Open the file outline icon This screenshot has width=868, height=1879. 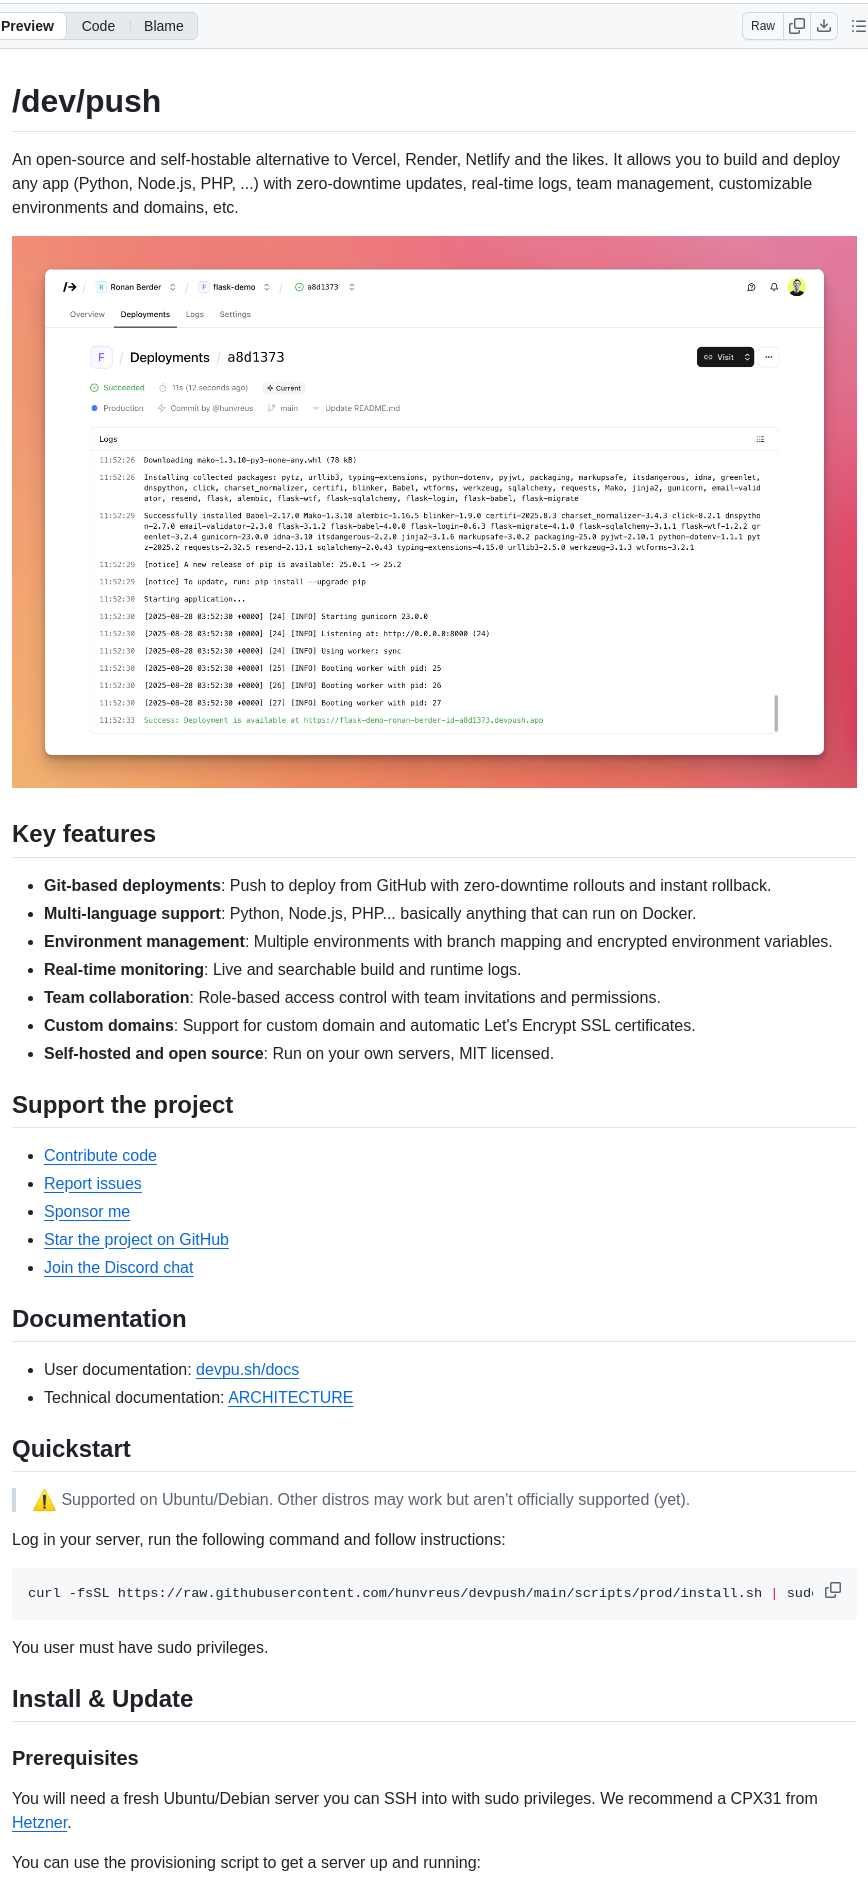860,26
